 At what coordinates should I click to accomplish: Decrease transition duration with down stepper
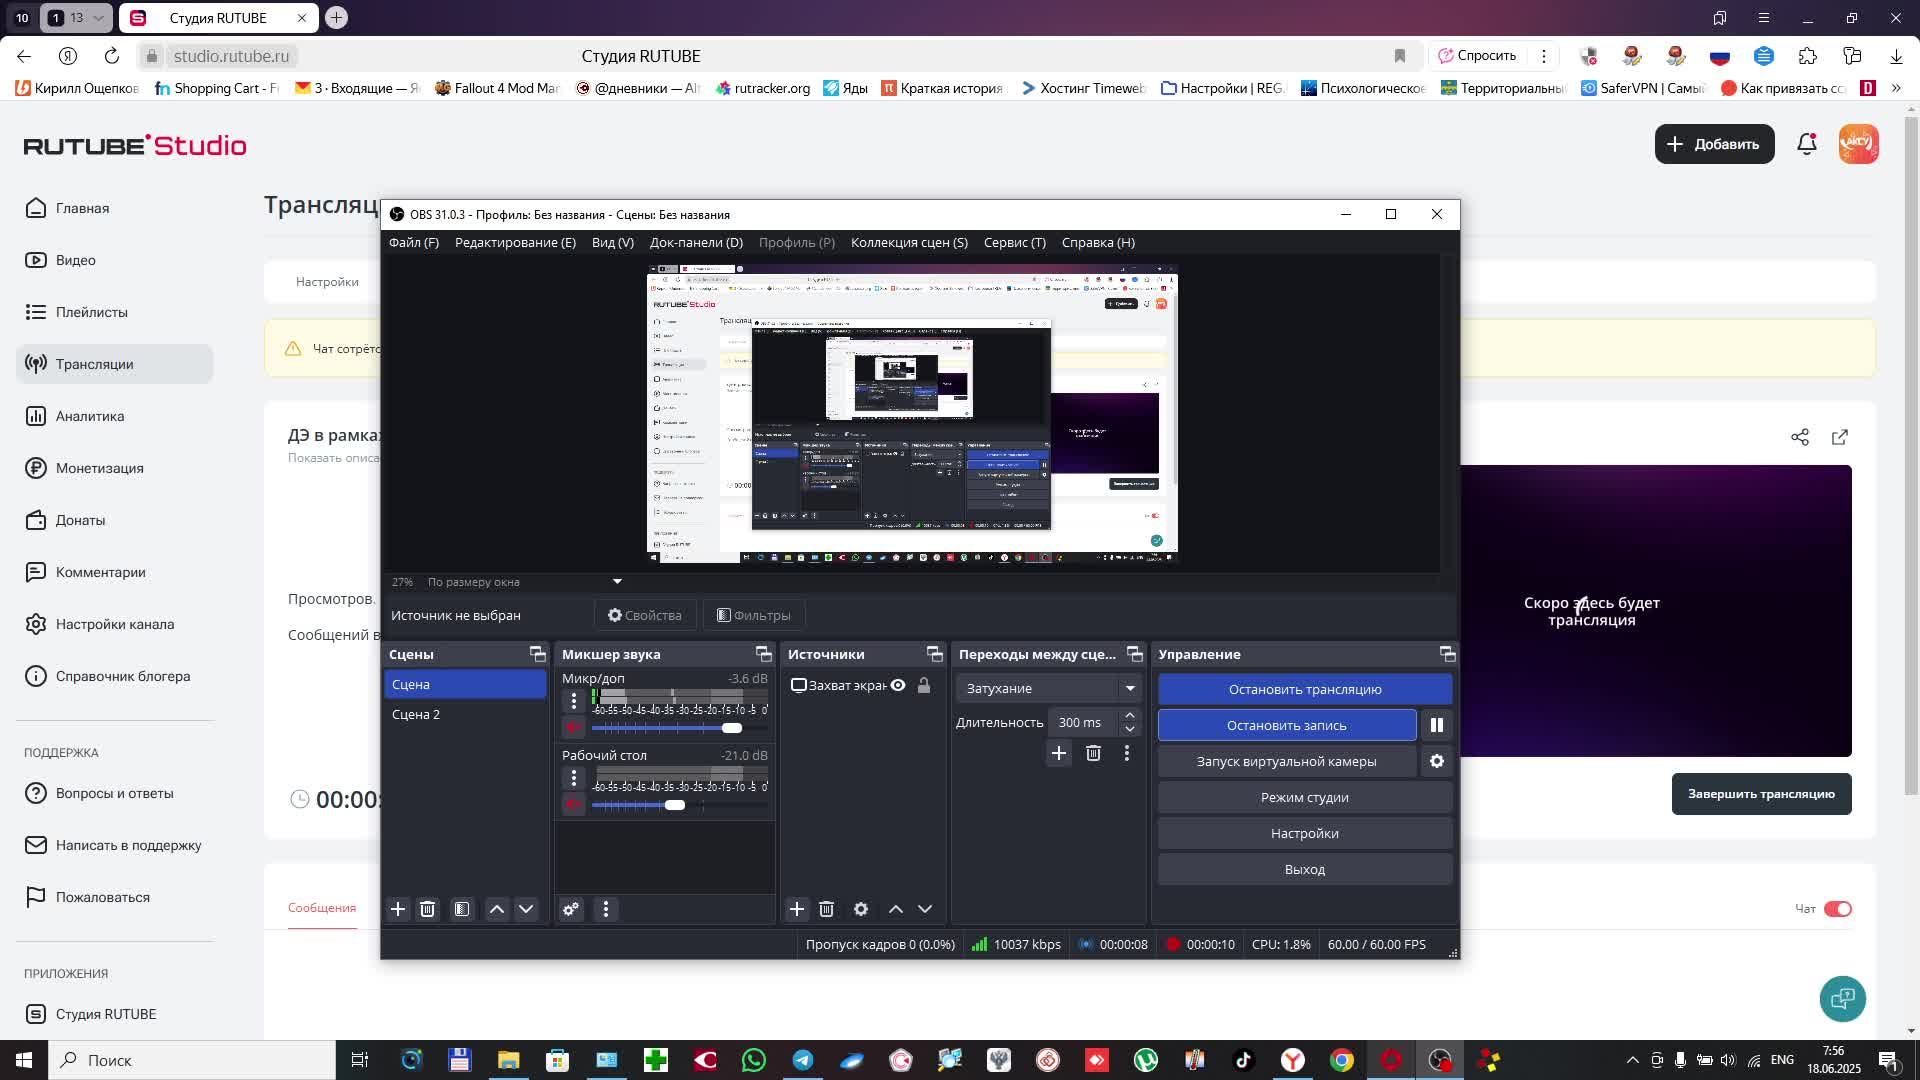tap(1130, 729)
